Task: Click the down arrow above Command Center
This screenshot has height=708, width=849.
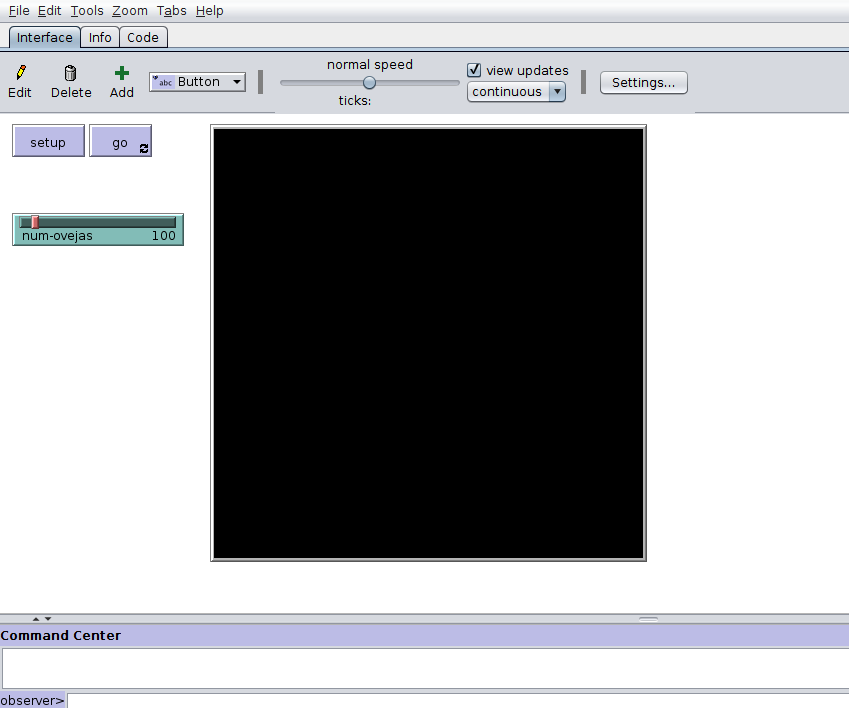Action: point(47,619)
